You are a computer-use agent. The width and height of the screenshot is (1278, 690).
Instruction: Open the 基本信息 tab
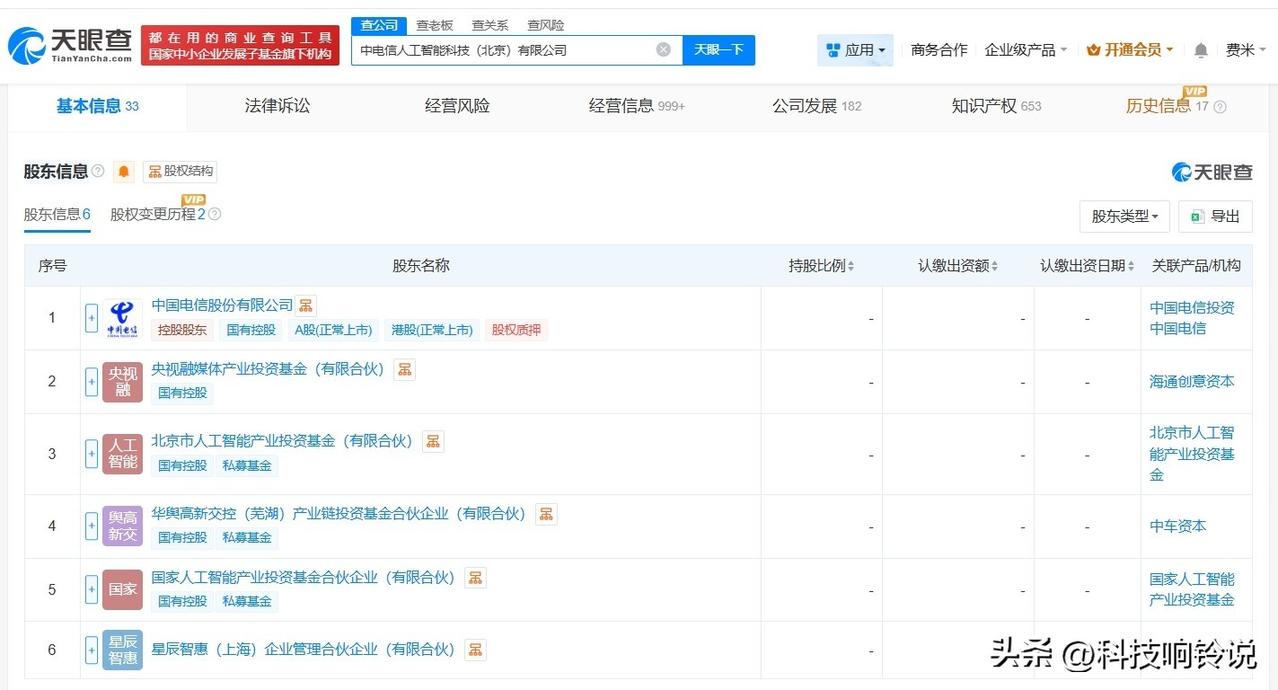[97, 106]
